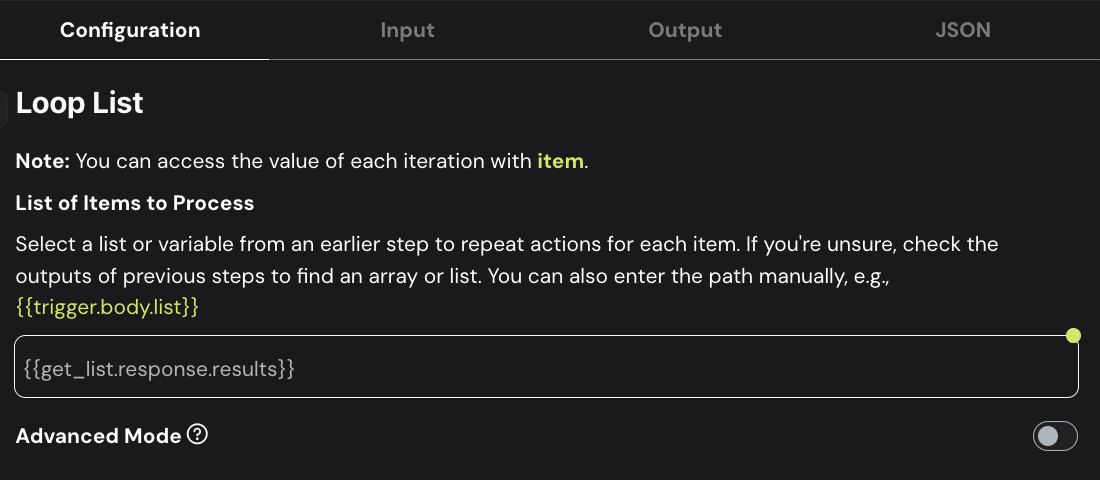Click the 'Advanced Mode' label text

point(99,436)
